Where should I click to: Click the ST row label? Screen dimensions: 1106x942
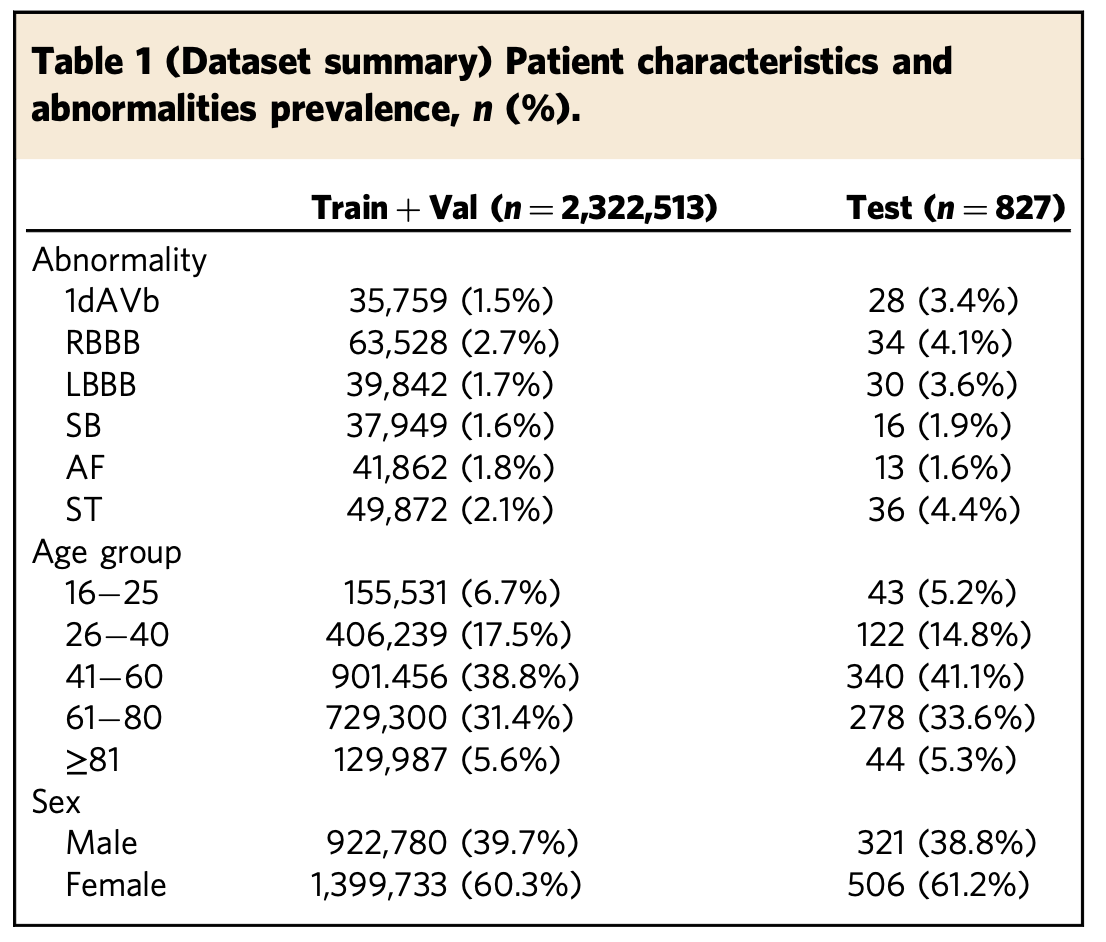tap(84, 511)
